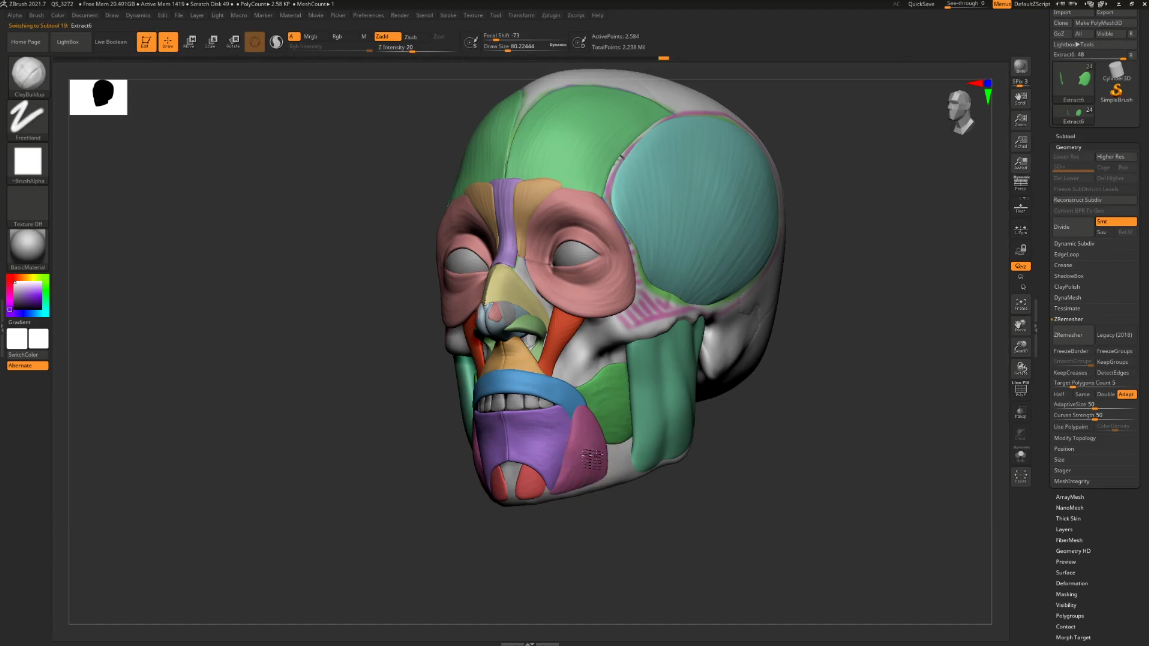Open the FreeHand stroke picker
Screen dimensions: 1149x646
click(x=28, y=120)
